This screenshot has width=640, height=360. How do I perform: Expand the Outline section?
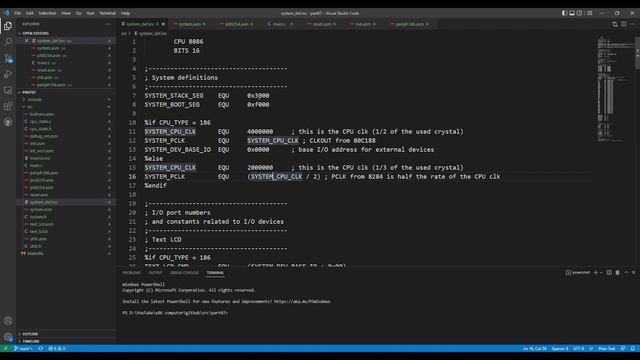point(30,334)
